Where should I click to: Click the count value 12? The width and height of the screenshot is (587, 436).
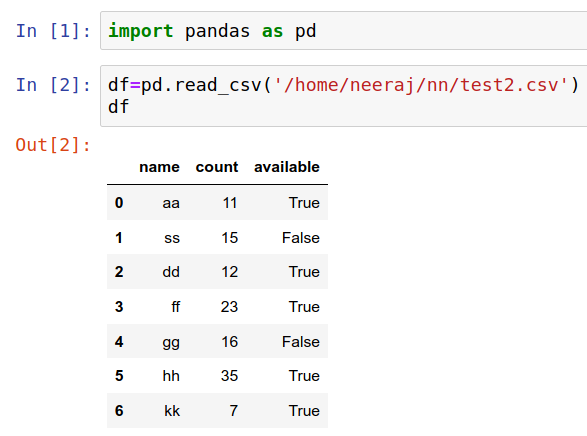(x=229, y=272)
